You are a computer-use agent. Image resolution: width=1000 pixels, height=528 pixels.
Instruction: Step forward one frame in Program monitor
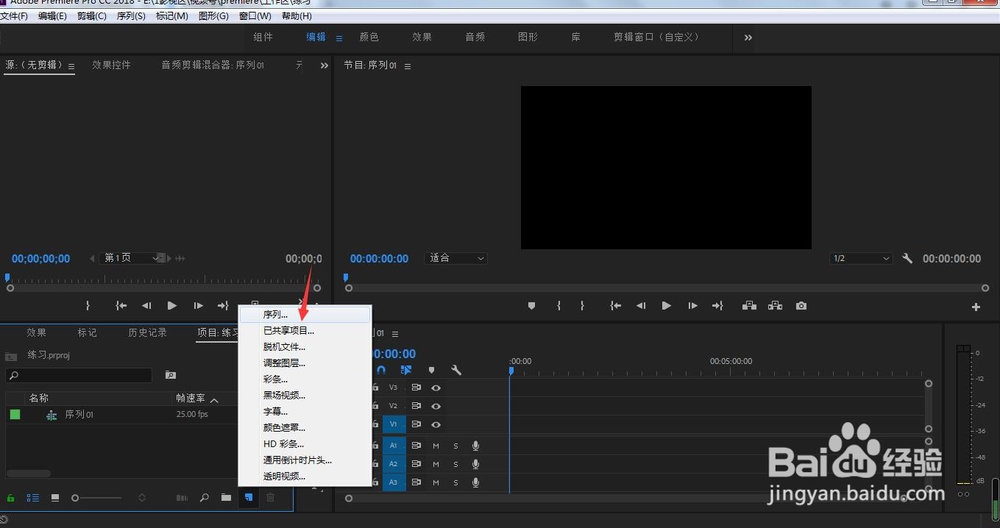pyautogui.click(x=693, y=306)
